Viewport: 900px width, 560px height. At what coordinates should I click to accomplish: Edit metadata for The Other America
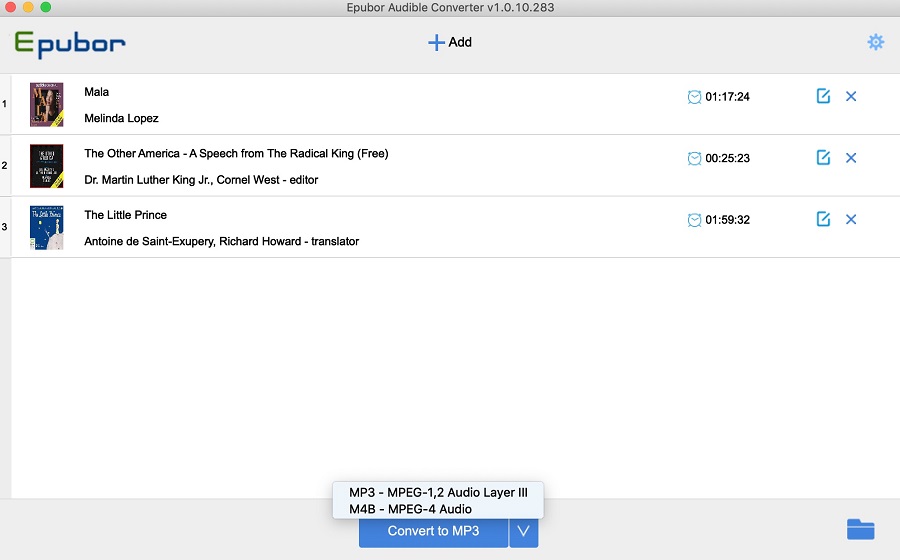[x=823, y=157]
